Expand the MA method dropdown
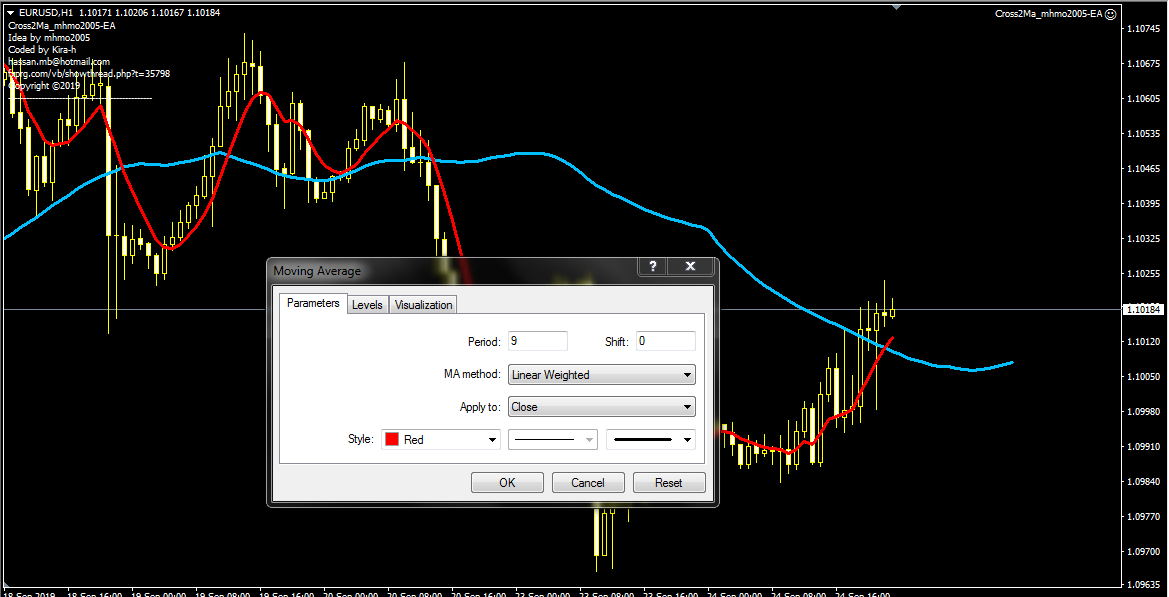 point(601,375)
